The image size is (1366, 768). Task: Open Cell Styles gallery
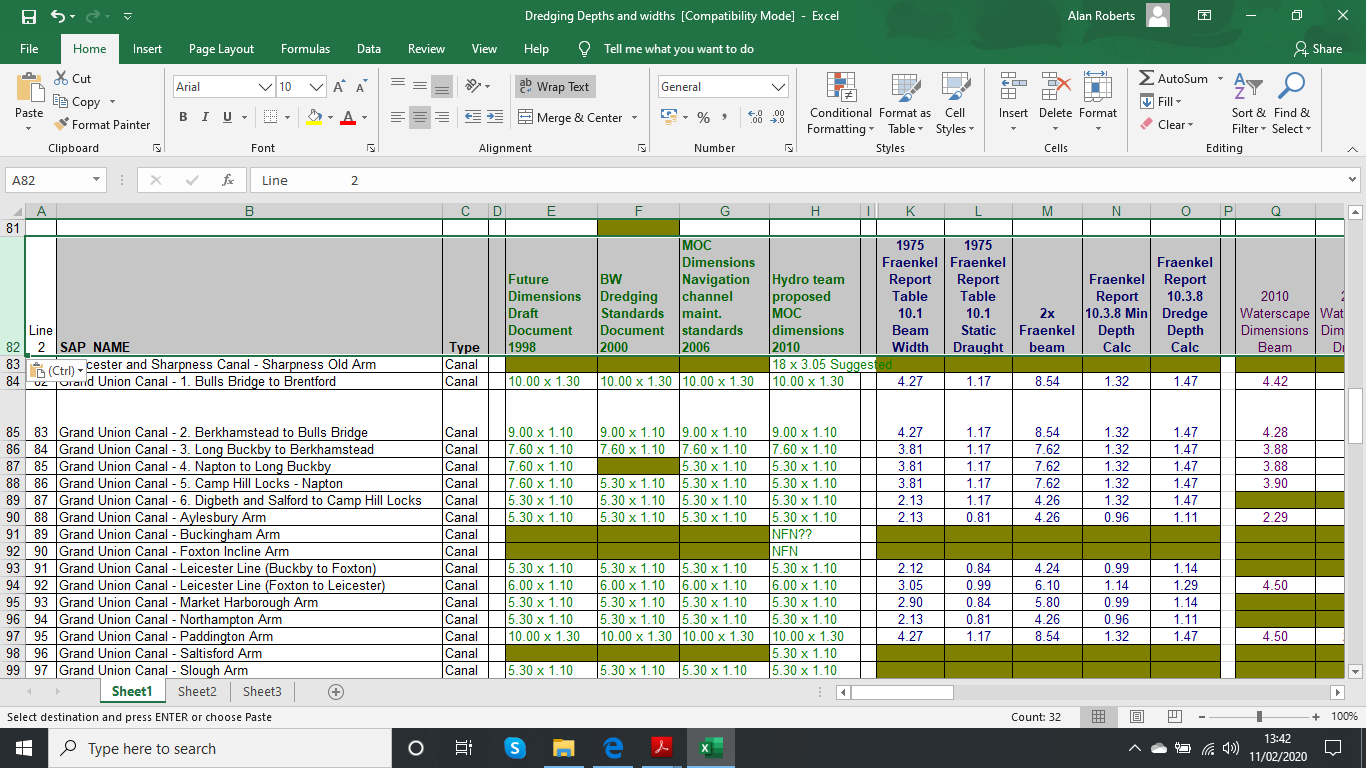(x=955, y=103)
